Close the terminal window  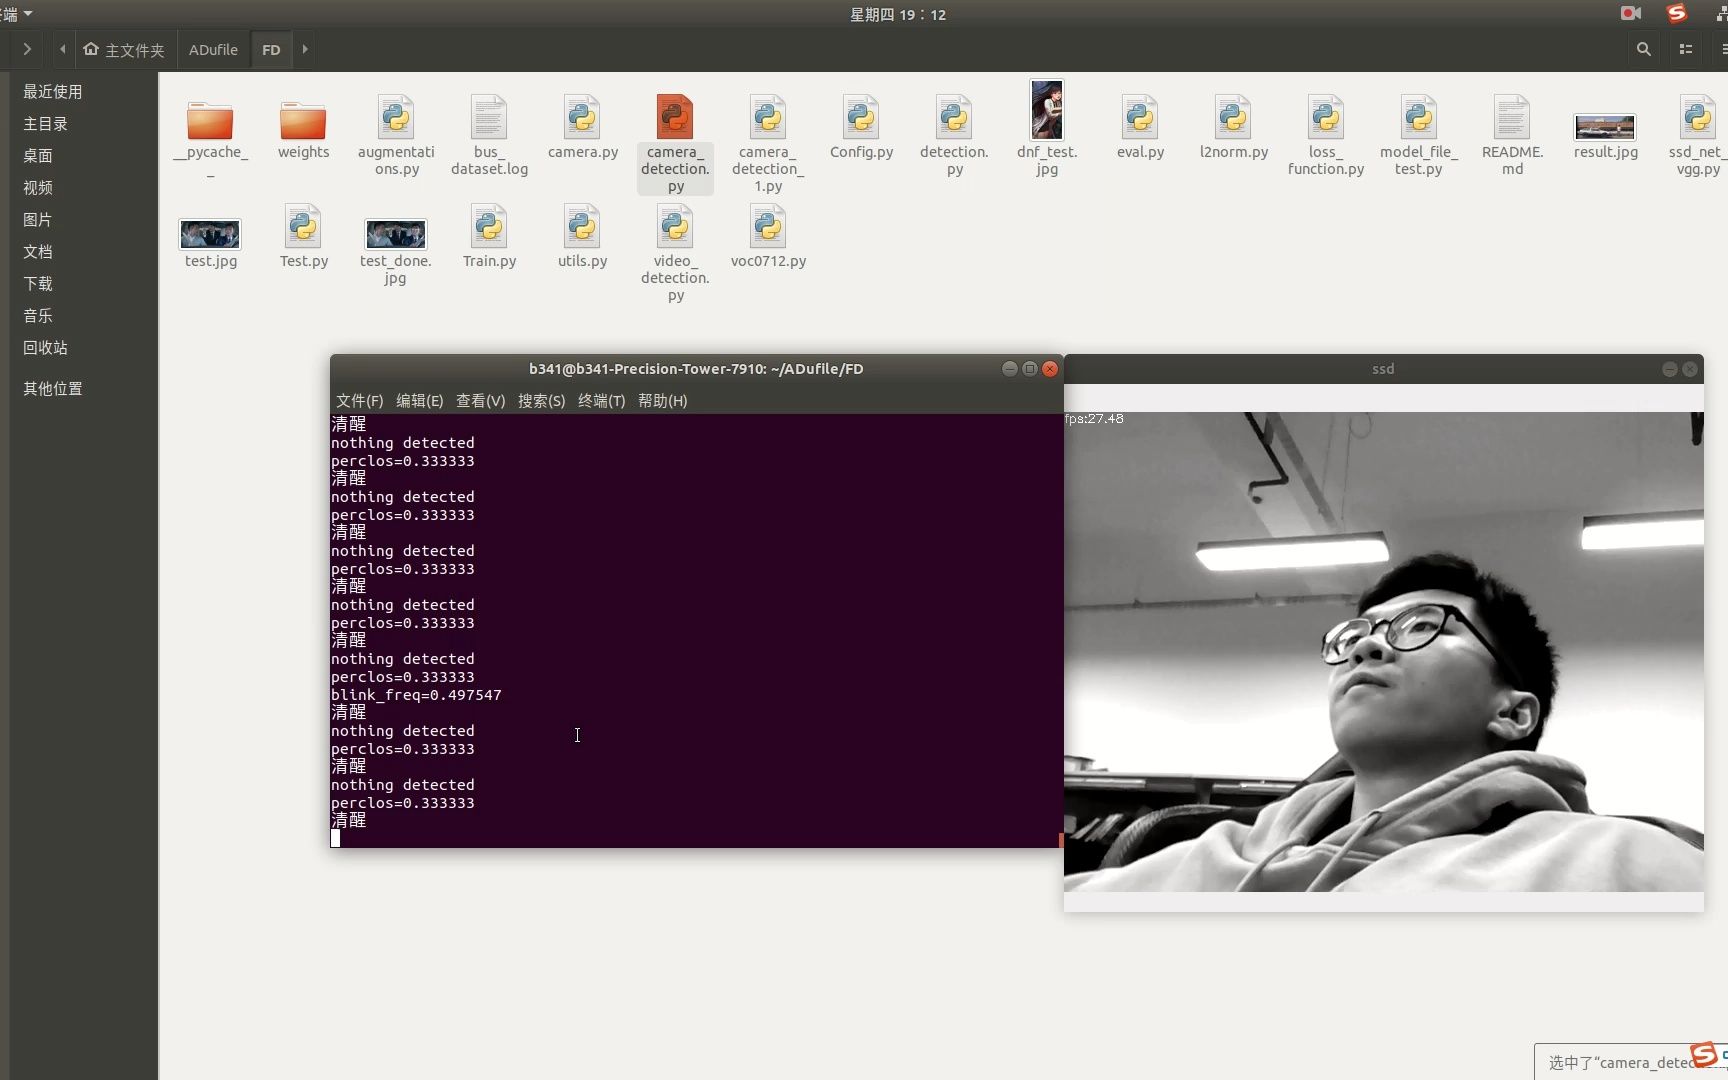[x=1050, y=369]
